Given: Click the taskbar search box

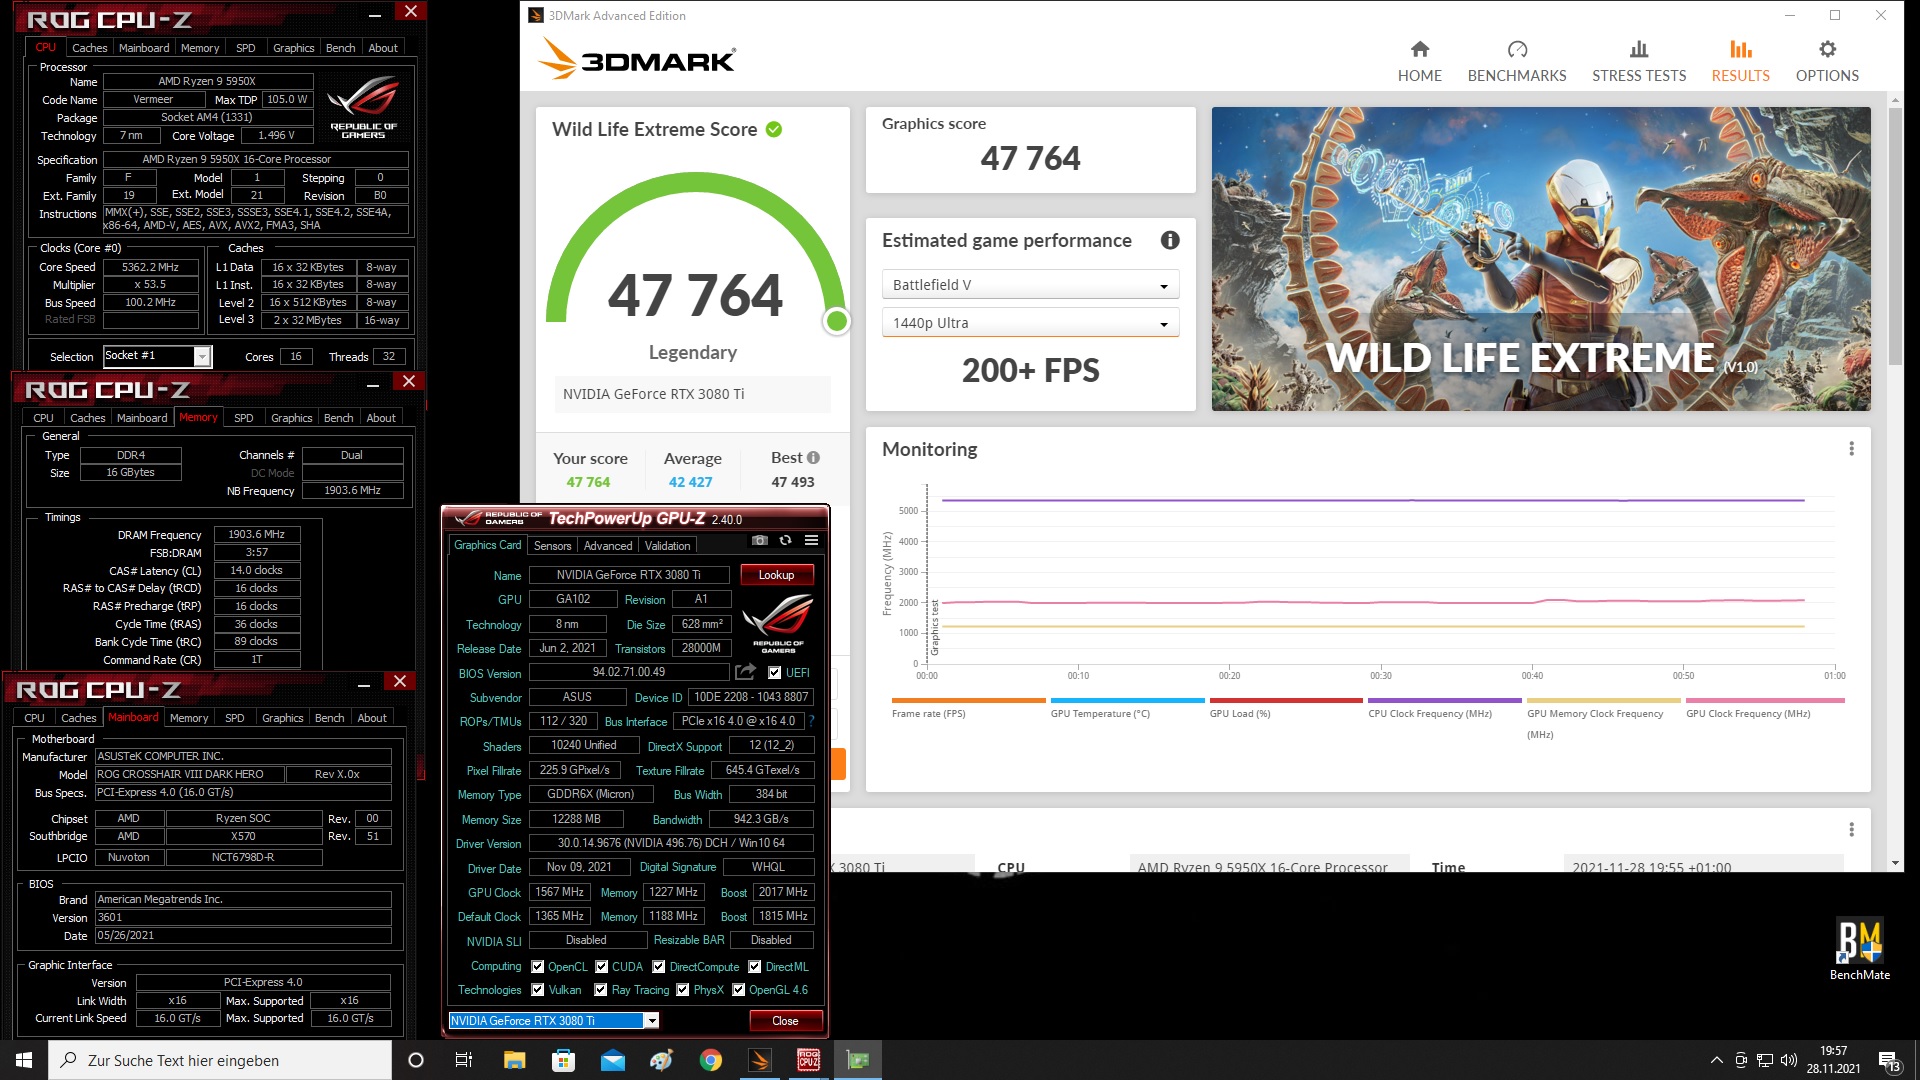Looking at the screenshot, I should click(220, 1060).
